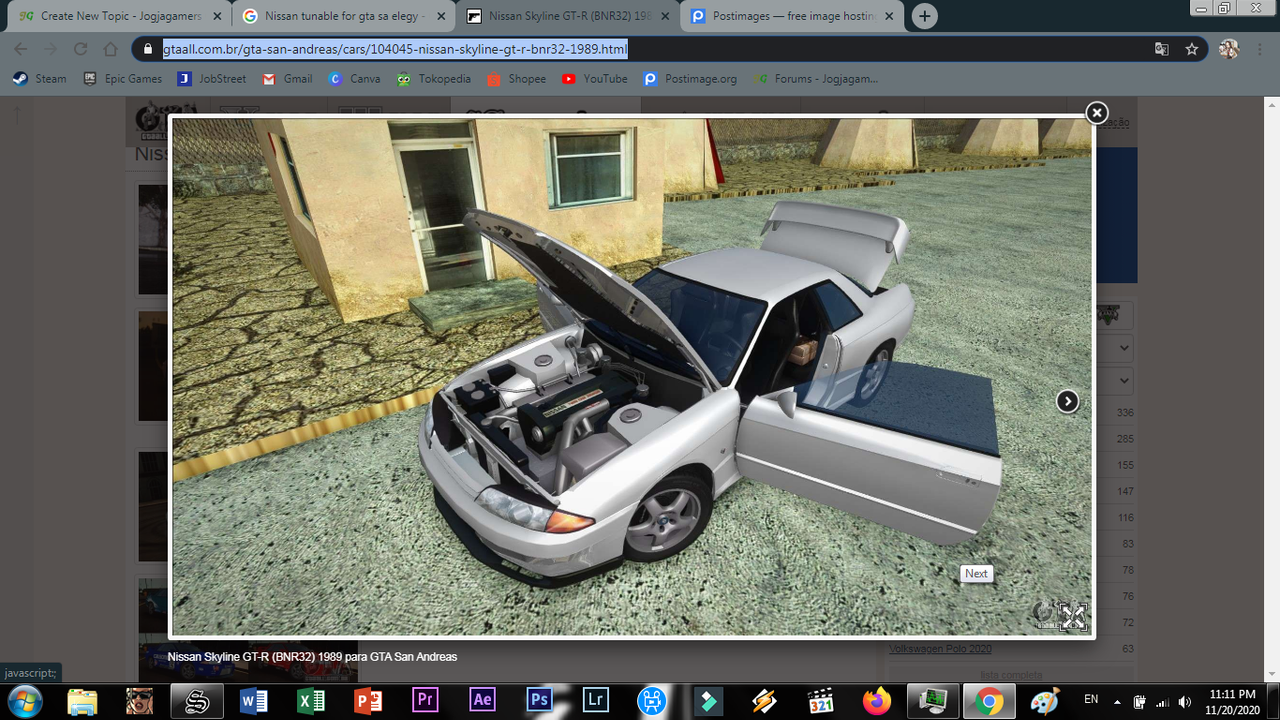Open File Explorer from the taskbar

pyautogui.click(x=83, y=701)
